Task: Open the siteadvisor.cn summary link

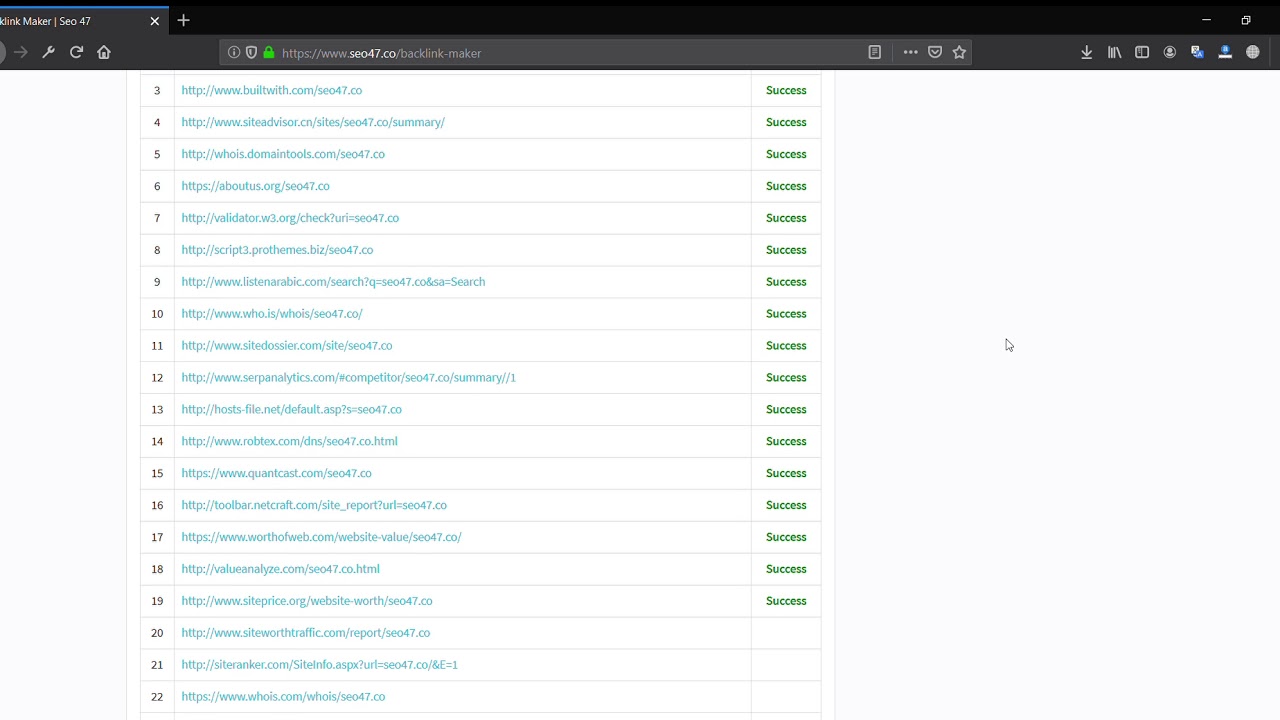Action: click(x=313, y=122)
